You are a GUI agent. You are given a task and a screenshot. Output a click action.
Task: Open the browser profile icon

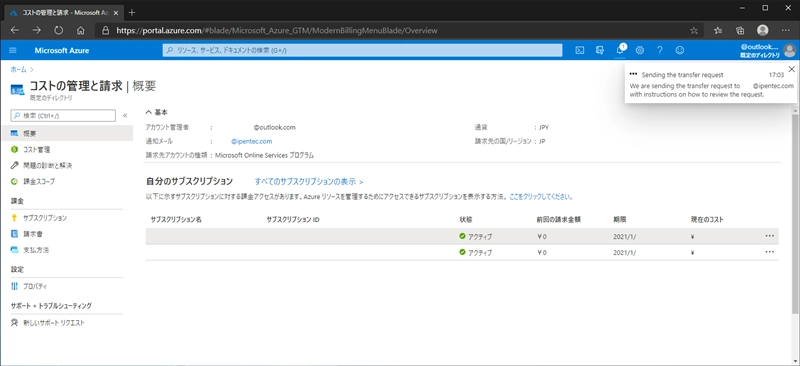[763, 31]
